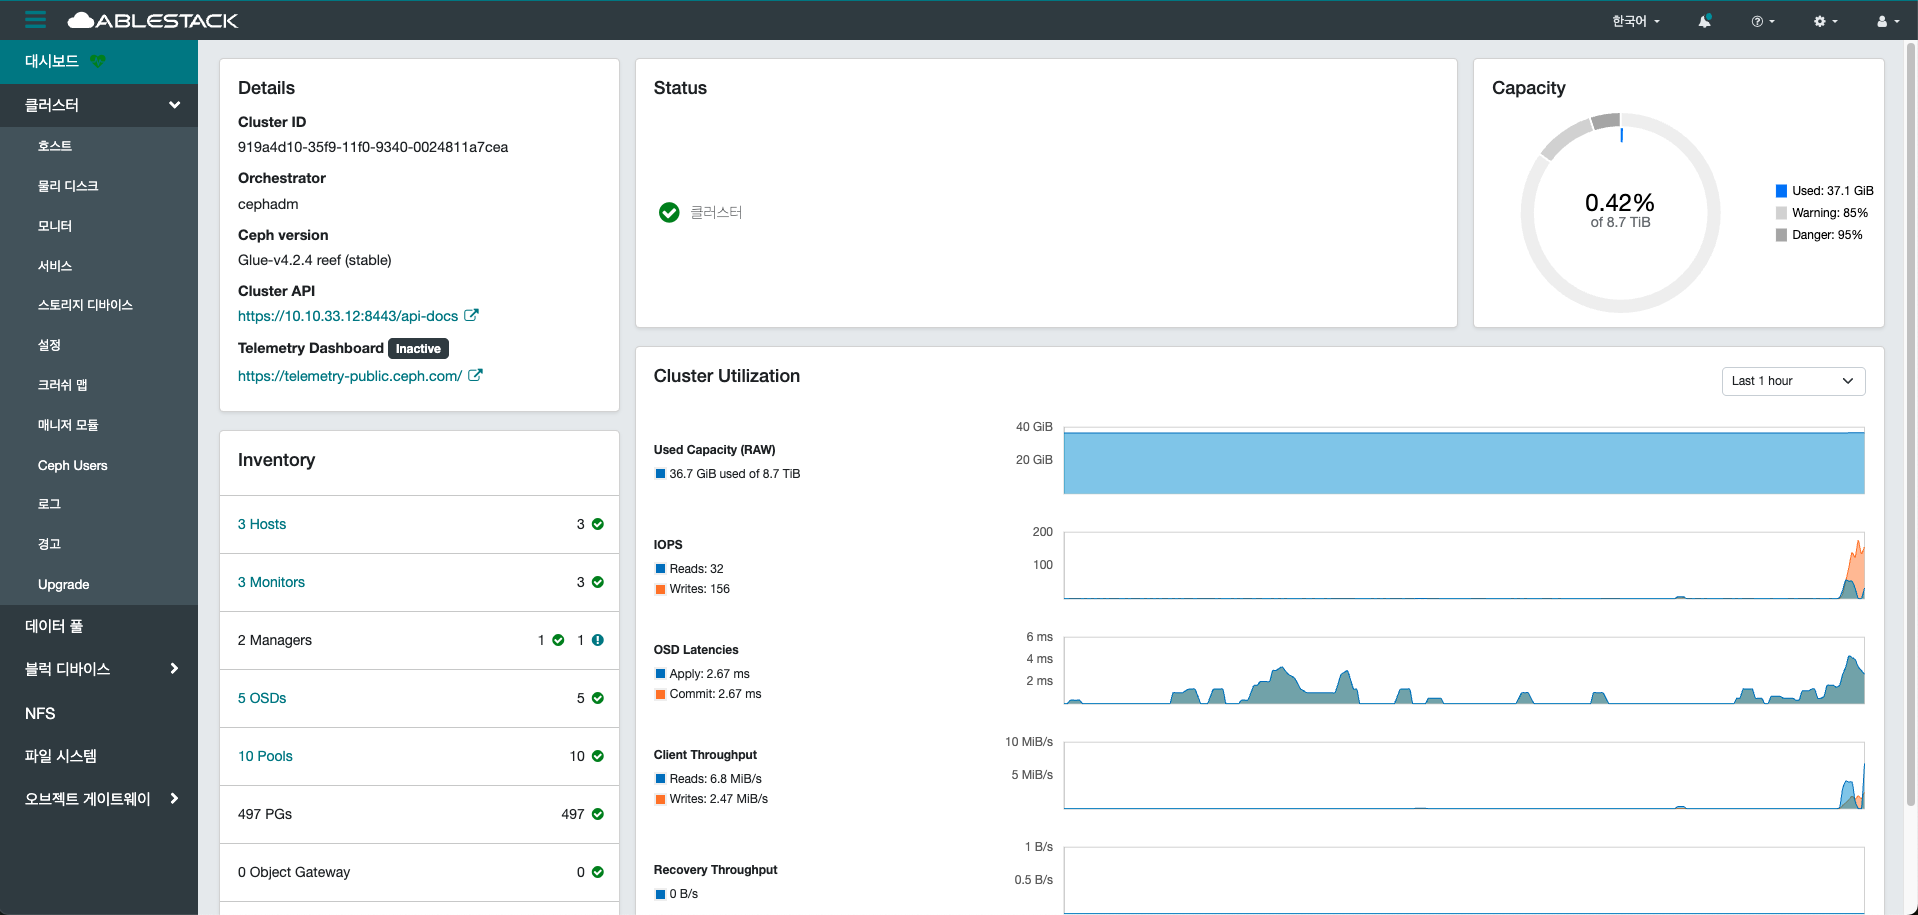1918x915 pixels.
Task: Click the external link icon beside Cluster API
Action: pos(471,315)
